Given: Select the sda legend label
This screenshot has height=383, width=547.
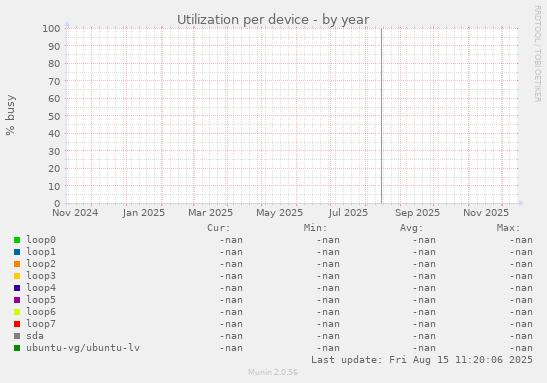Looking at the screenshot, I should [x=35, y=336].
